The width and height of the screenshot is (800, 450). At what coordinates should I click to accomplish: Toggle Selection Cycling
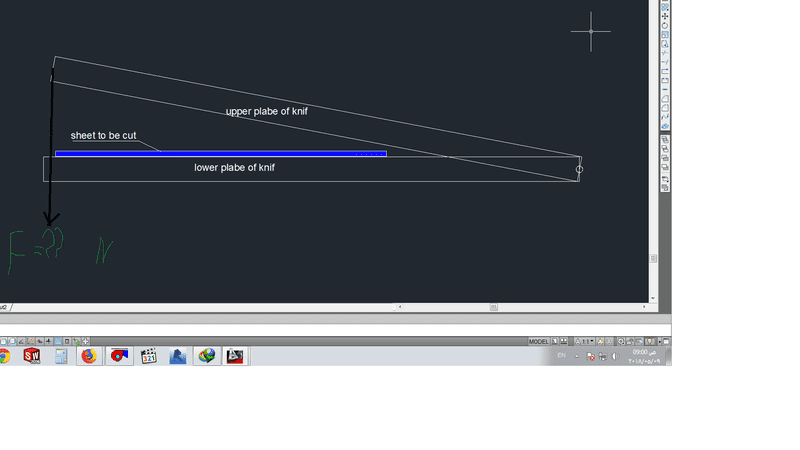pyautogui.click(x=77, y=341)
